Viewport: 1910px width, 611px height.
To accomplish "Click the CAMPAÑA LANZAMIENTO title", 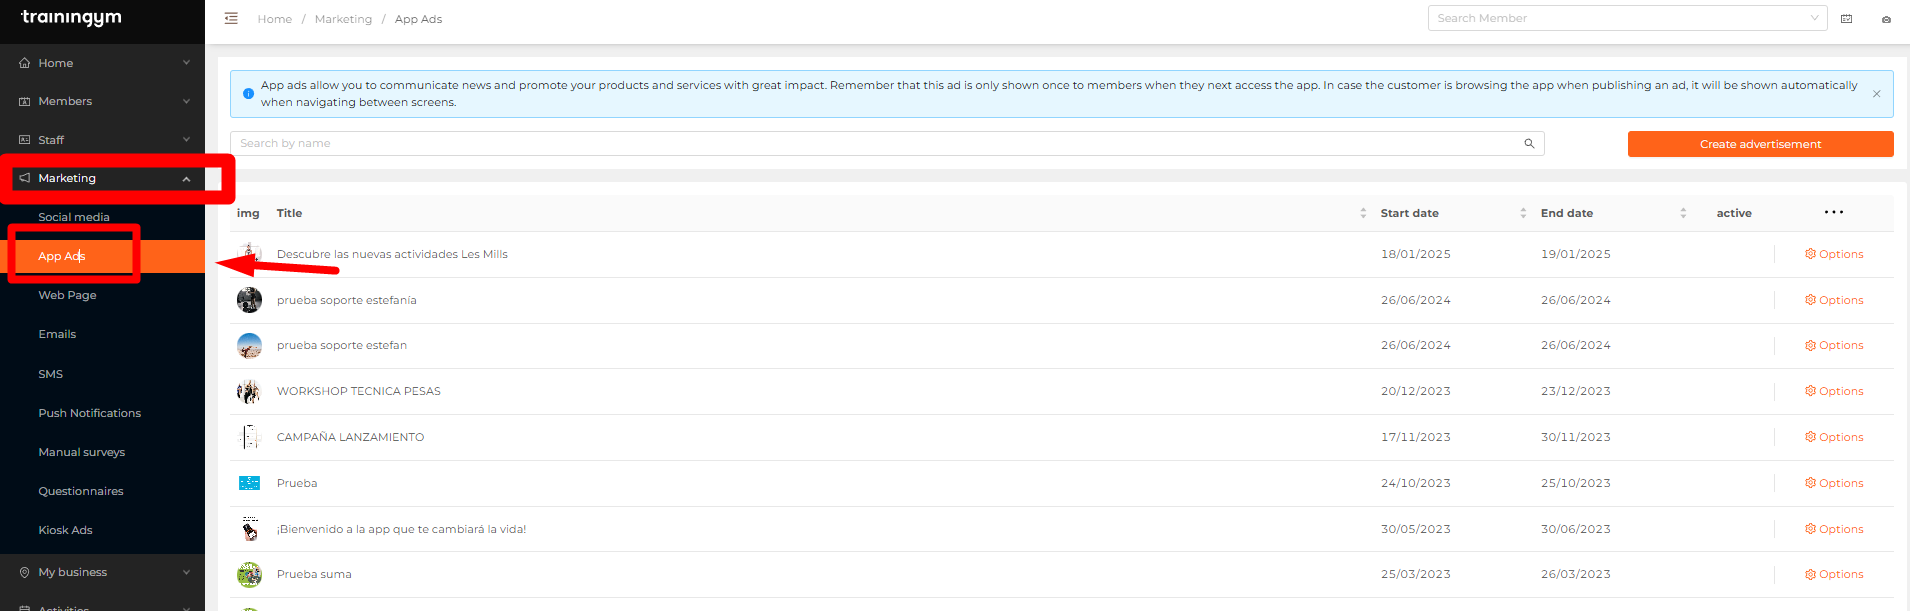I will (350, 437).
